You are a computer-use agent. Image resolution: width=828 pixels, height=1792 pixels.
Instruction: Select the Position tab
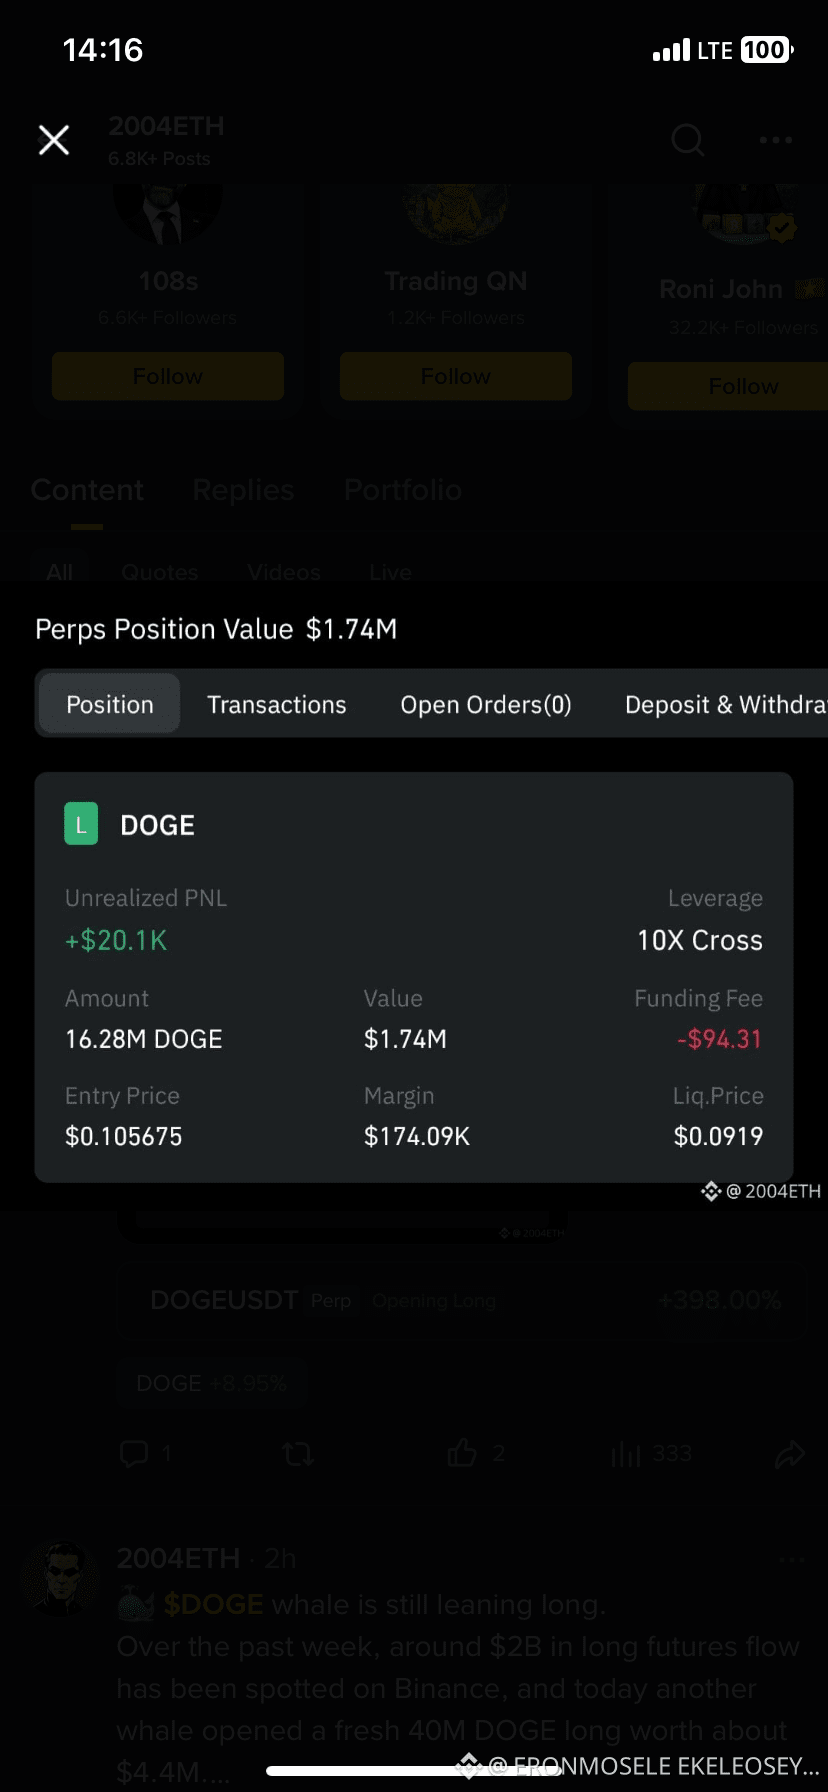110,704
